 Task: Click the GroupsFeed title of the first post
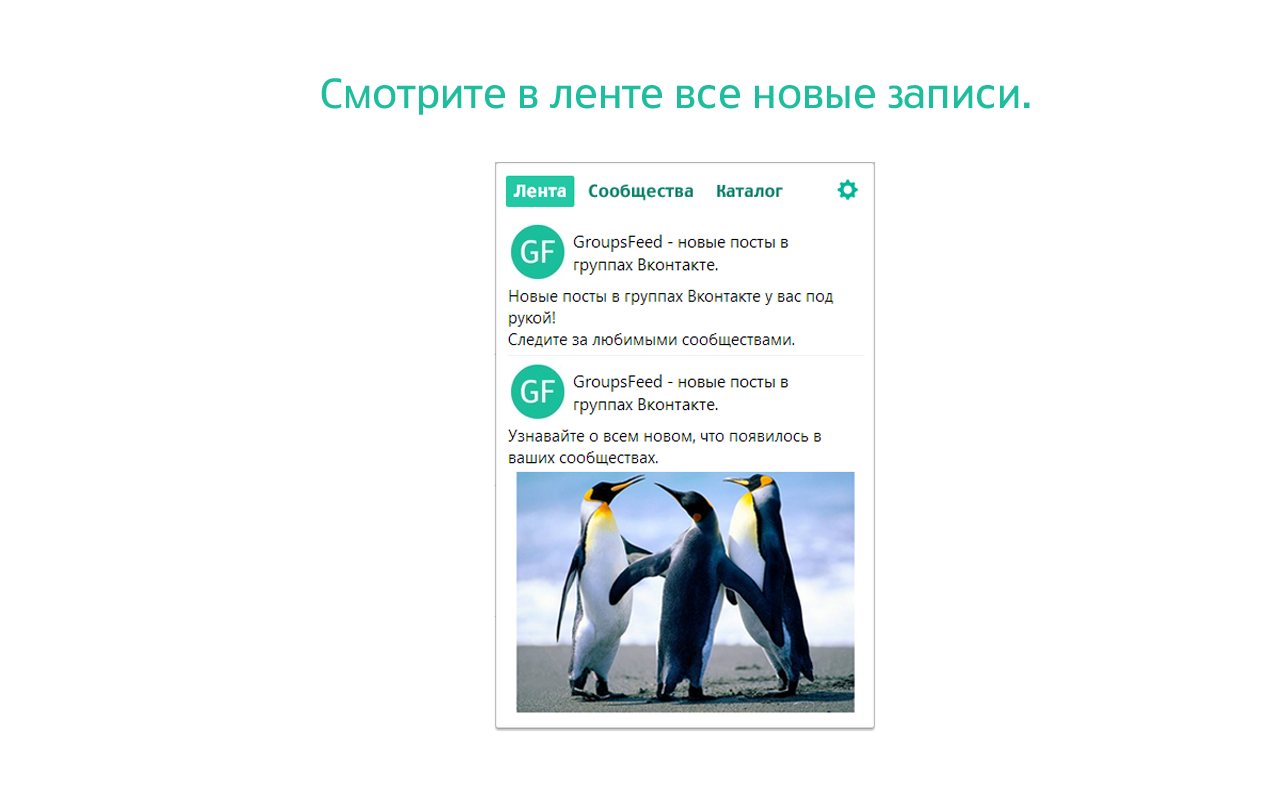pos(682,252)
